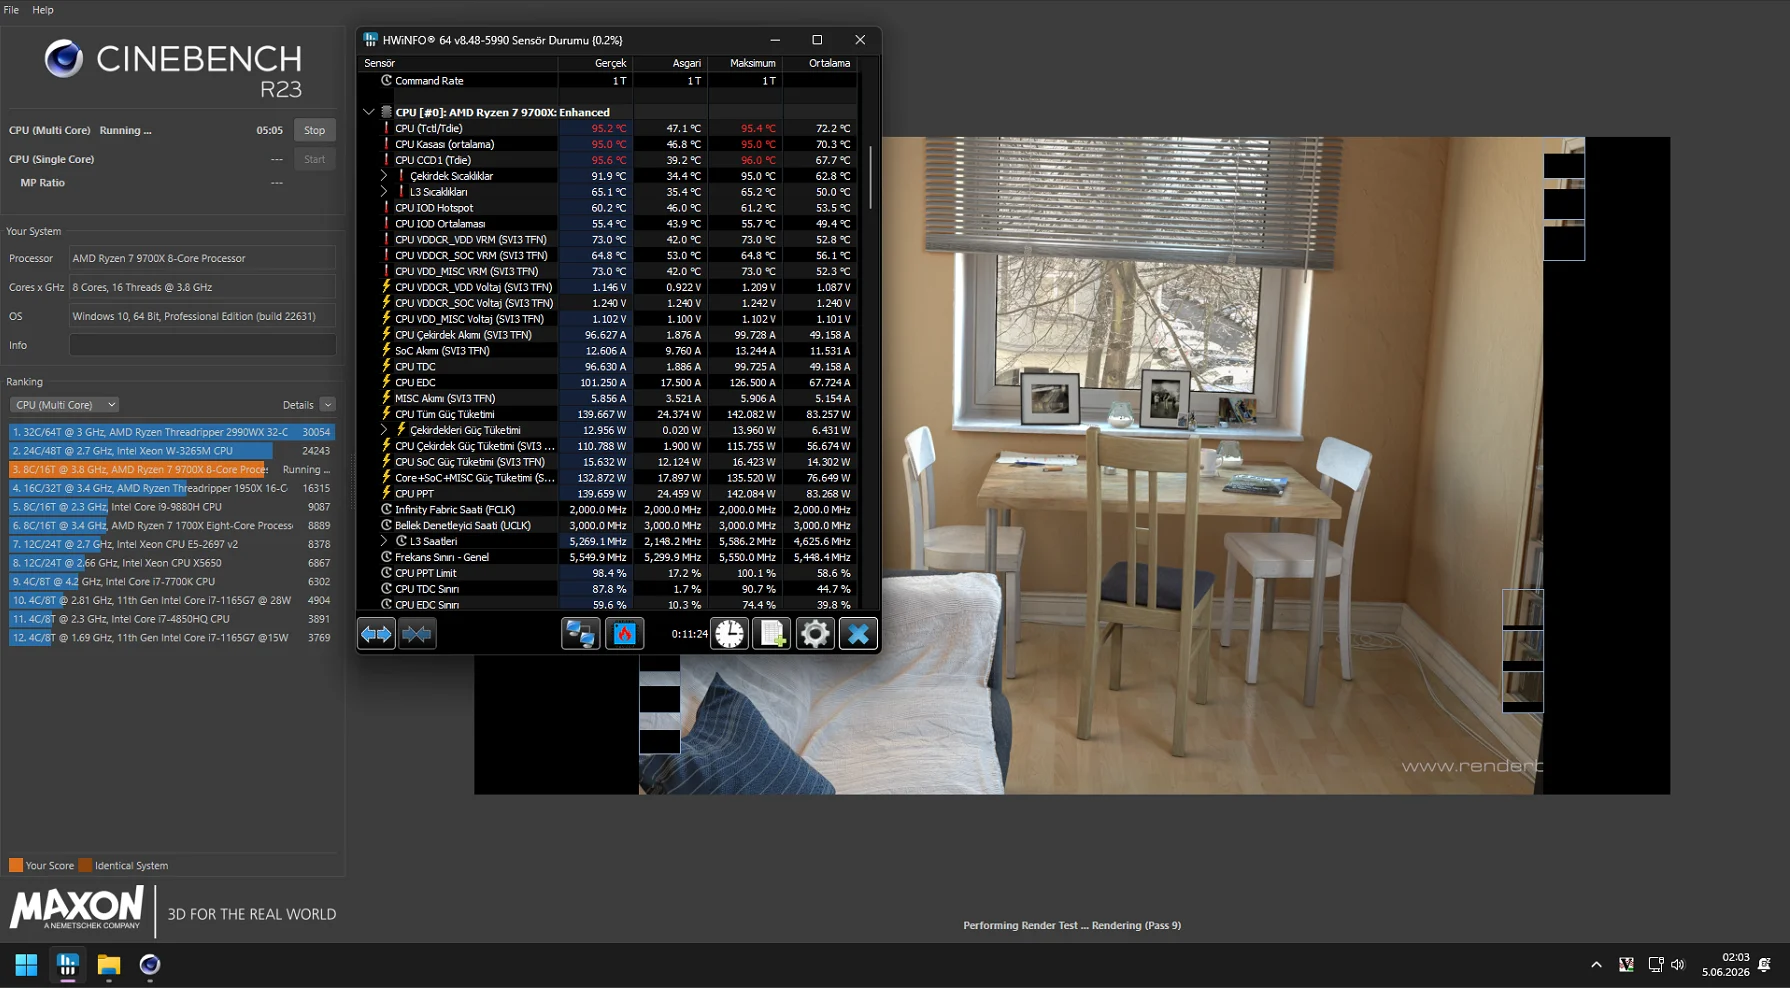Click the CPU Single Core Start button
The height and width of the screenshot is (988, 1790).
pos(315,159)
